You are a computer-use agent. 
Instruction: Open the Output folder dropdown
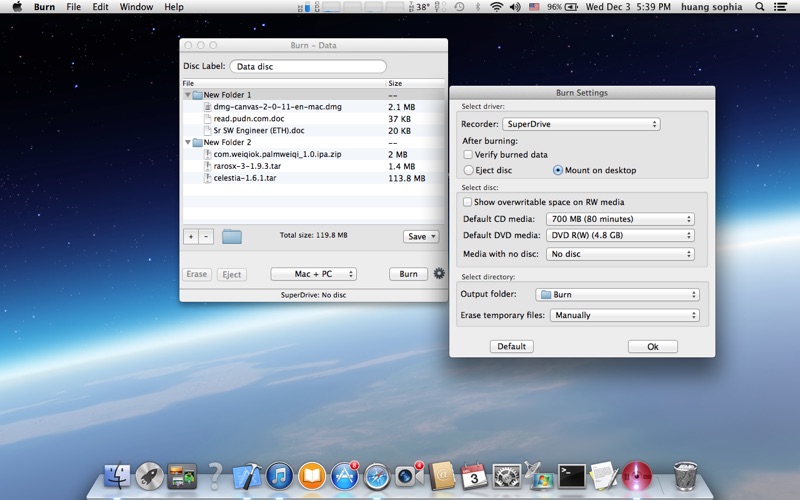point(617,294)
